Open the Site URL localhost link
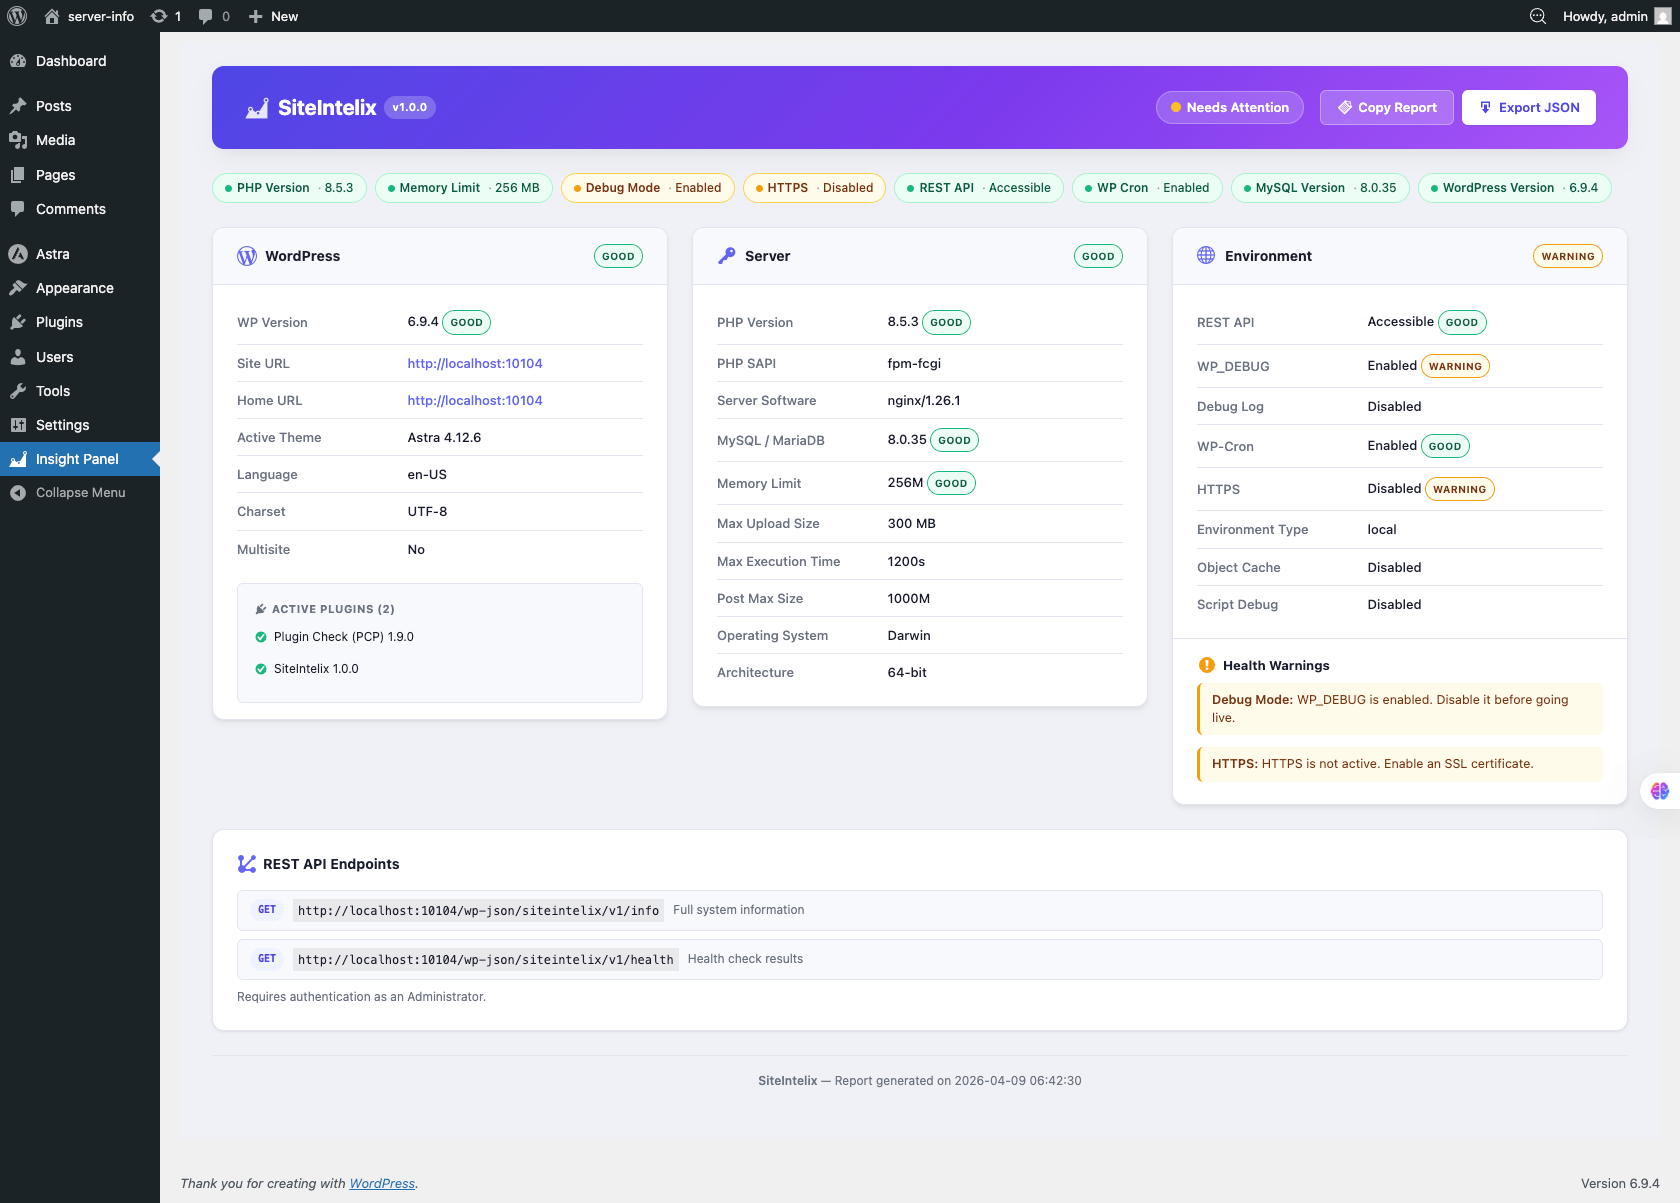Screen dimensions: 1680x1203 coord(475,363)
